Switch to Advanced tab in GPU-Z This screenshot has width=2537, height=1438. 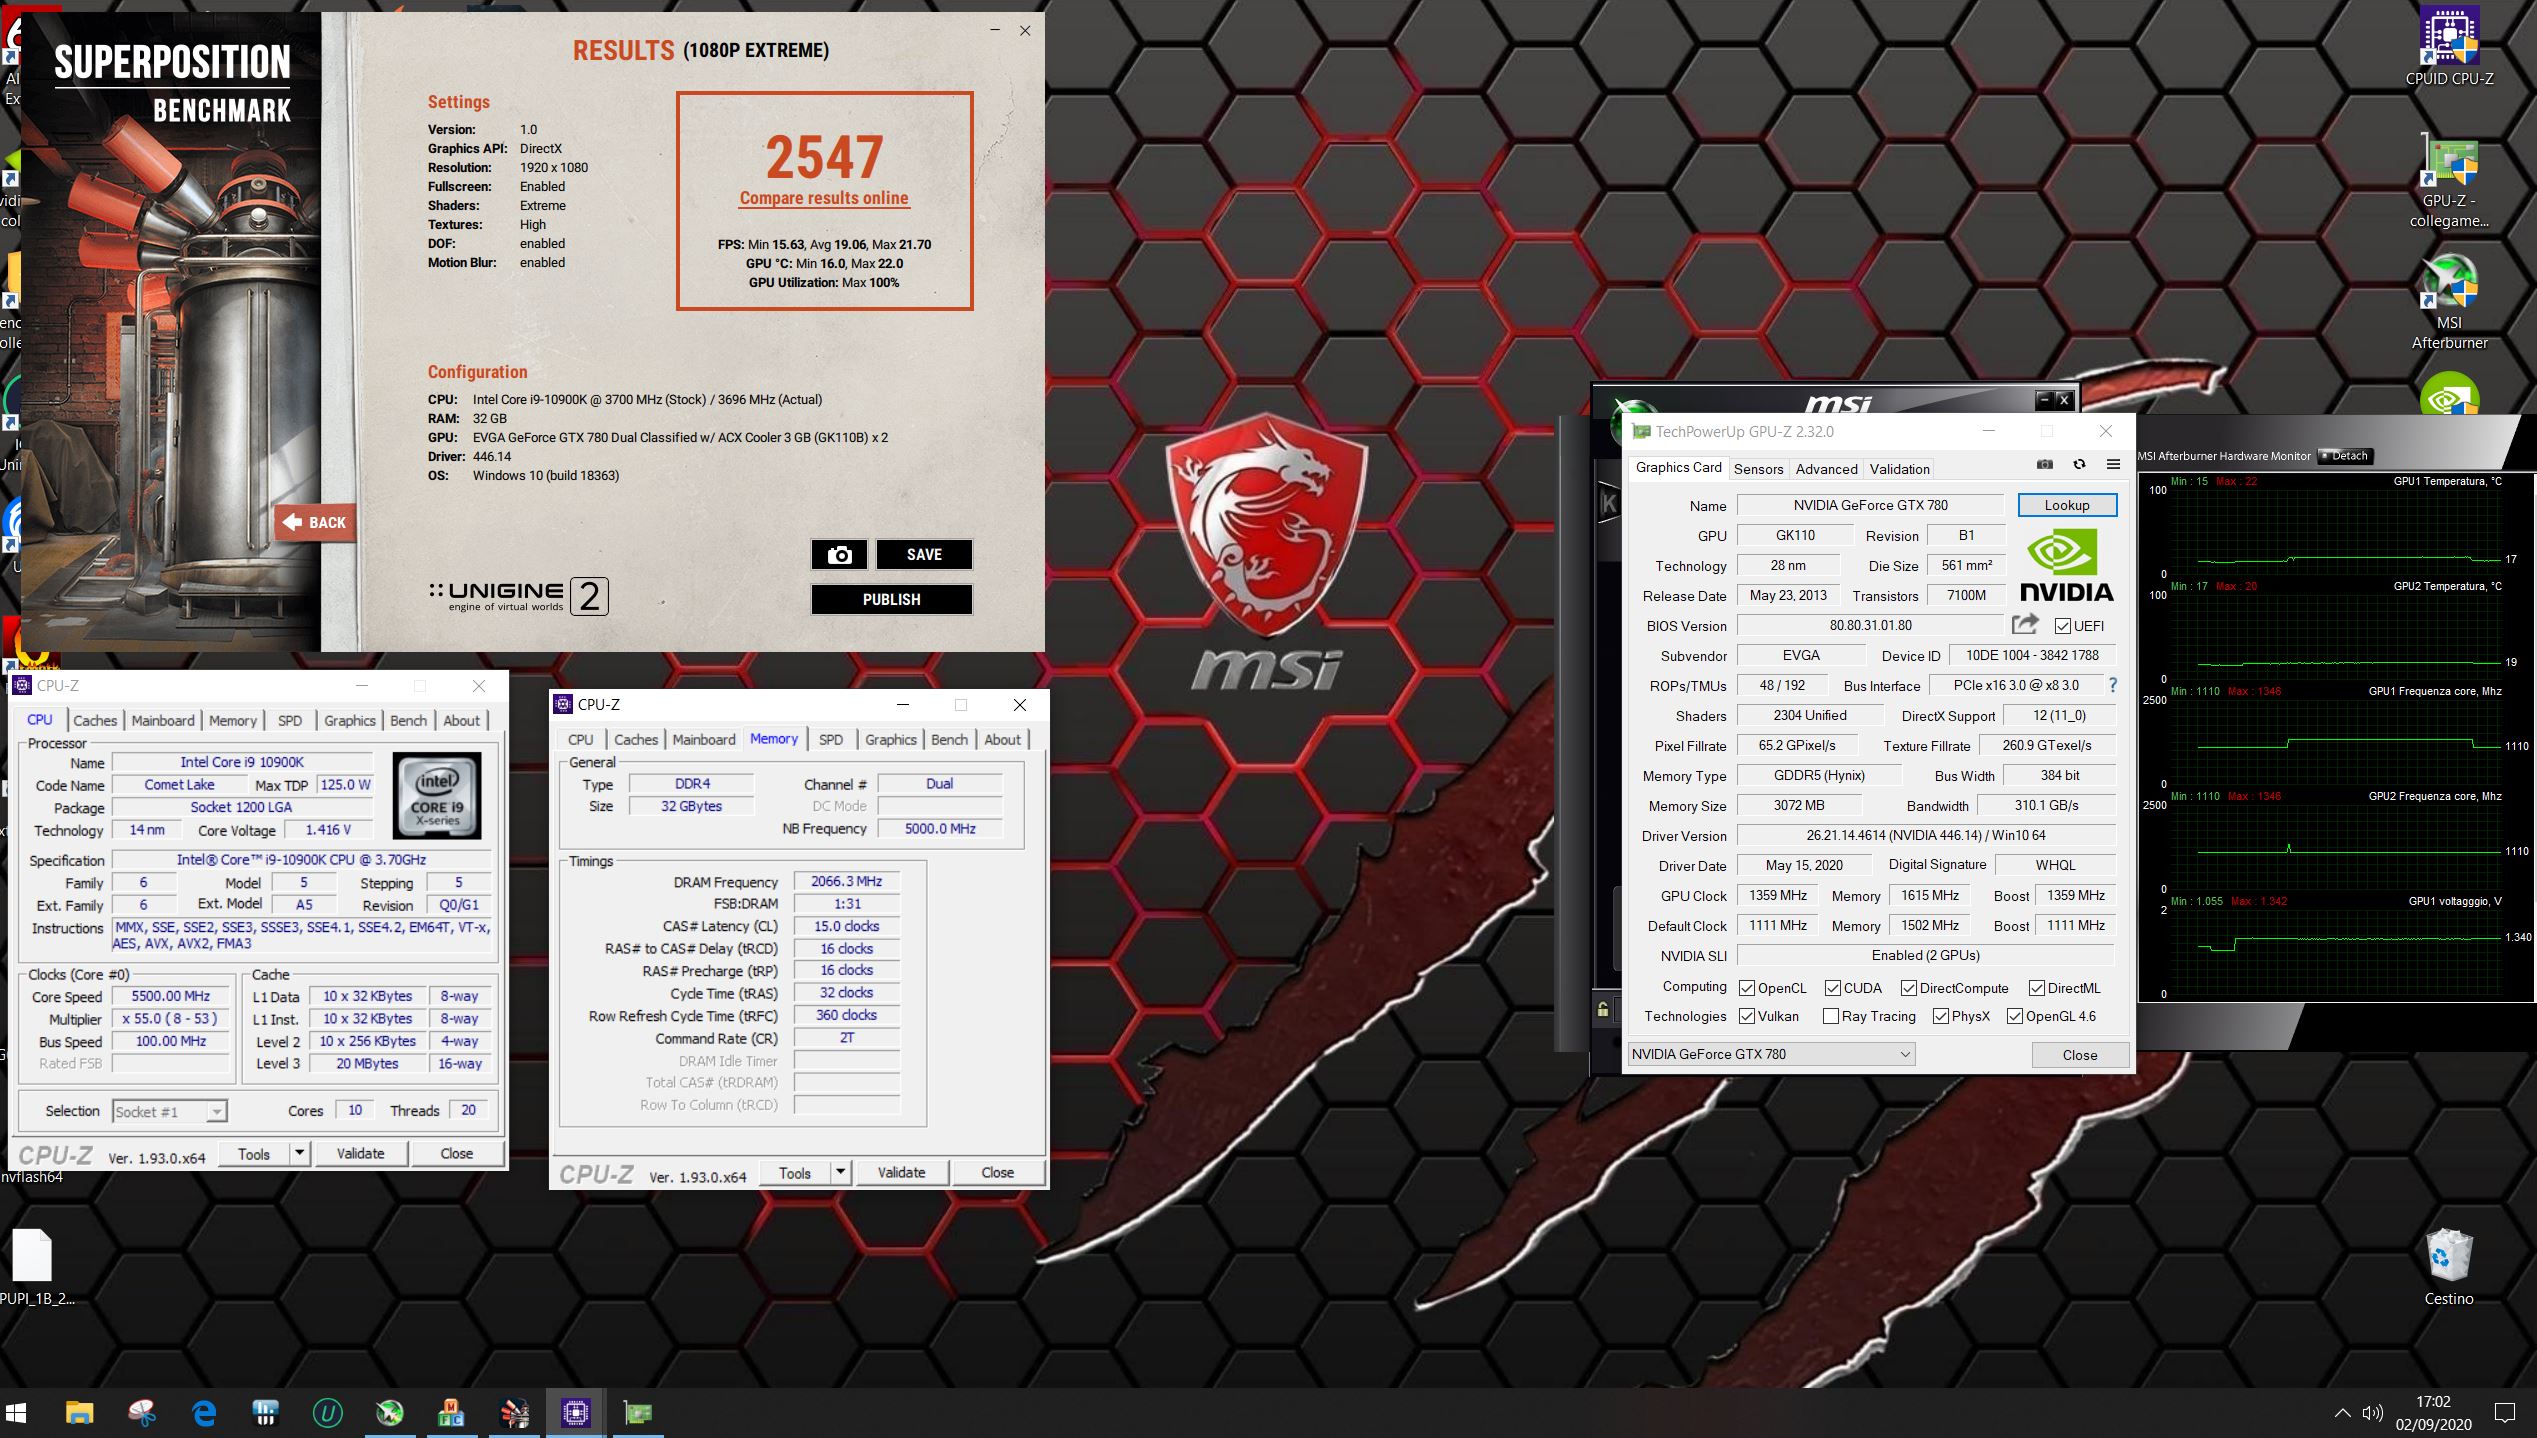pos(1826,469)
